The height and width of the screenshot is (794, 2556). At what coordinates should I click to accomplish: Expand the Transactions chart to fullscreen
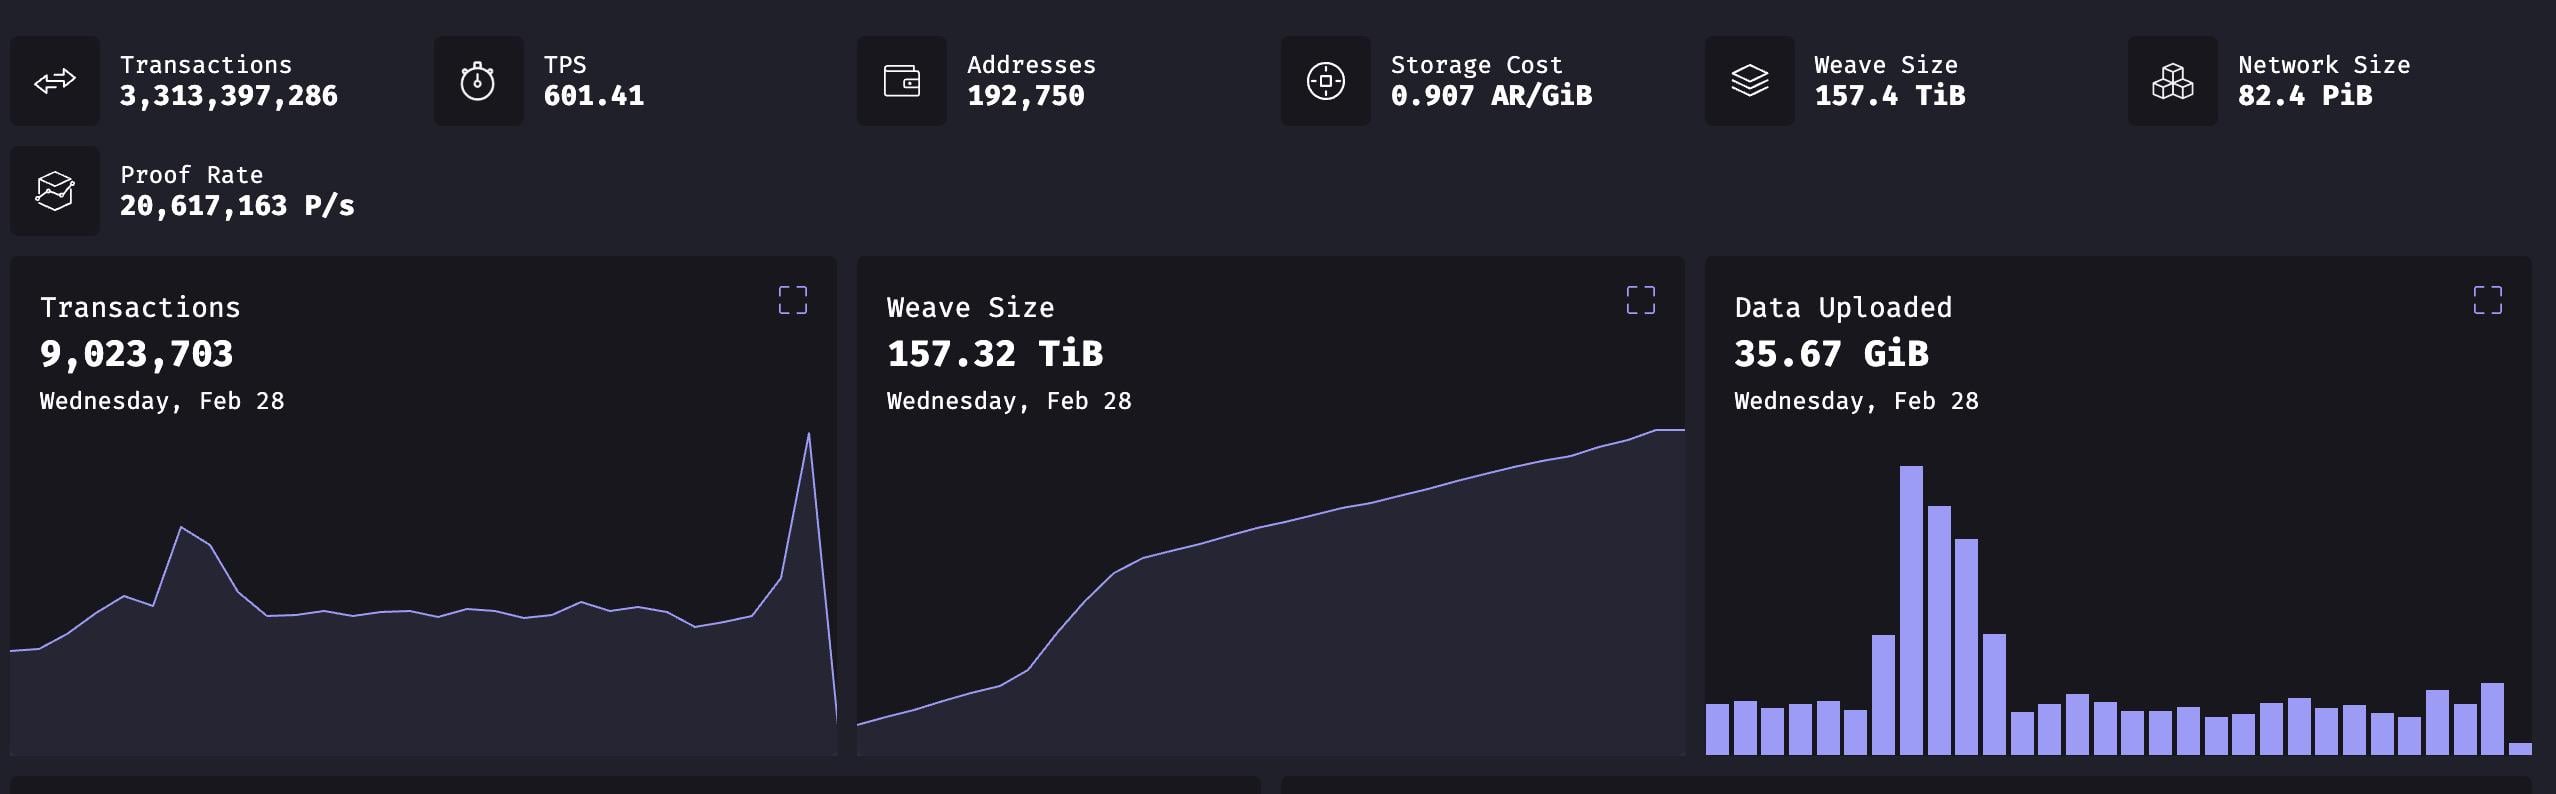pos(793,300)
